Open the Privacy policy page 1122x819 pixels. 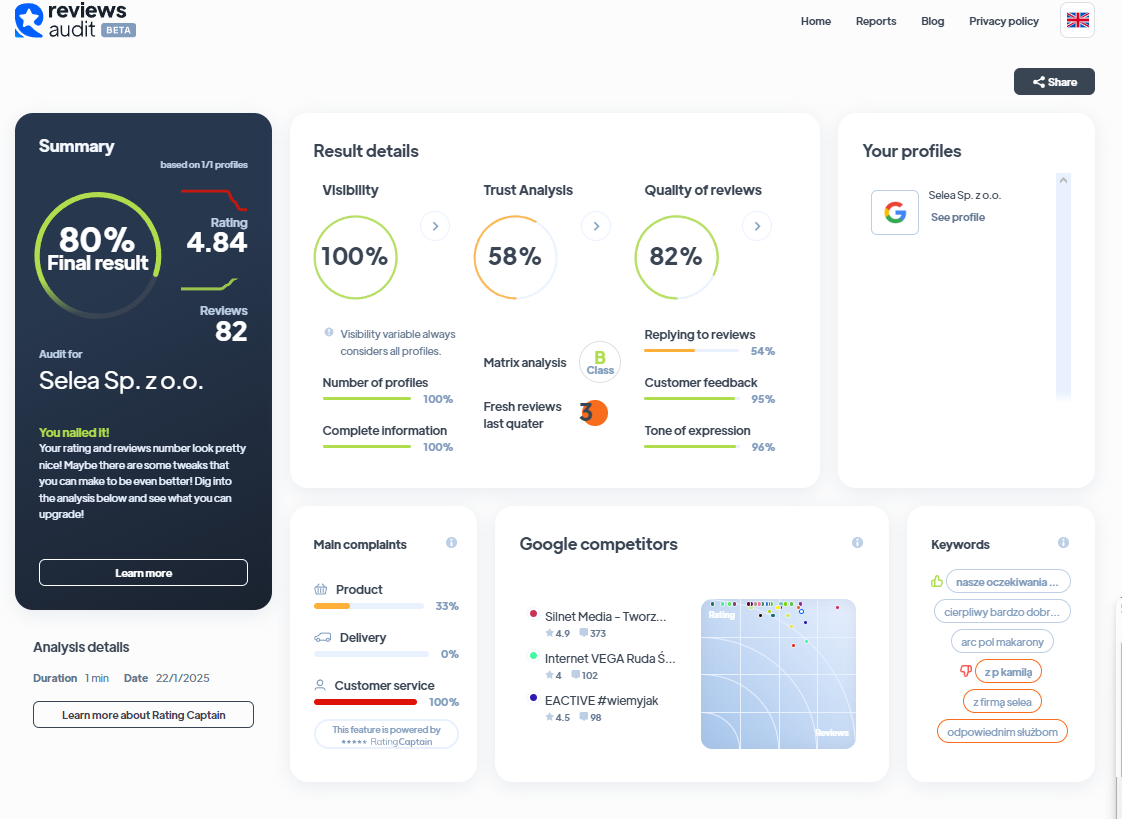(1003, 21)
